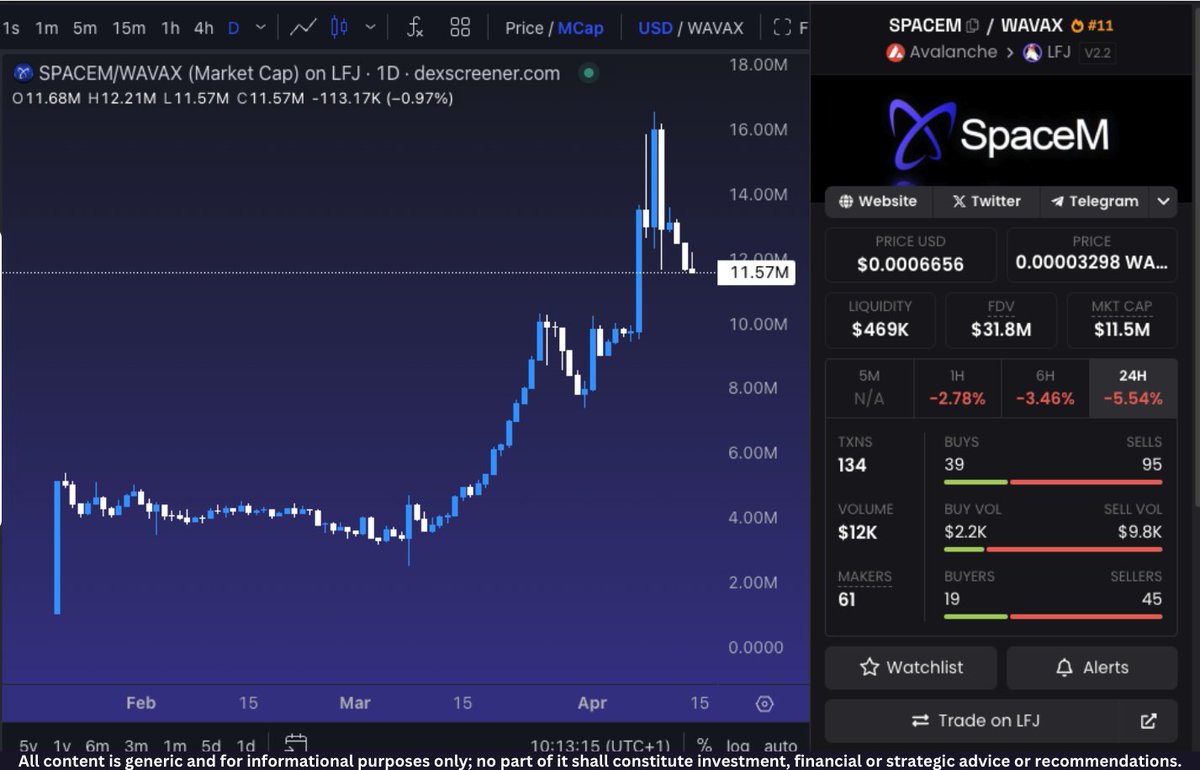
Task: Click the 11.57M current price label
Action: pos(756,272)
